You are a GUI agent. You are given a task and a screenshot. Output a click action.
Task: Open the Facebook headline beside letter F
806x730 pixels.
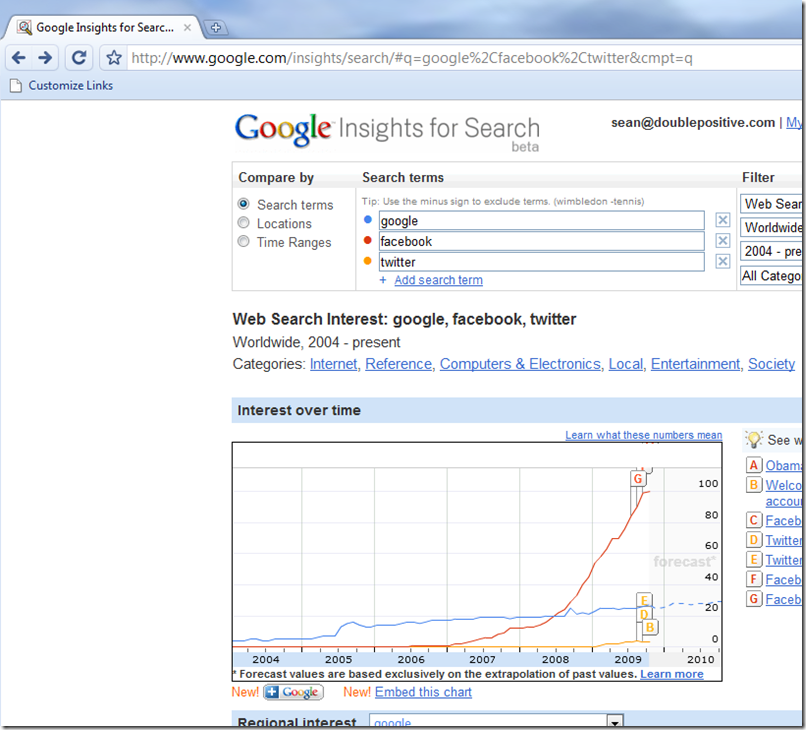tap(783, 579)
